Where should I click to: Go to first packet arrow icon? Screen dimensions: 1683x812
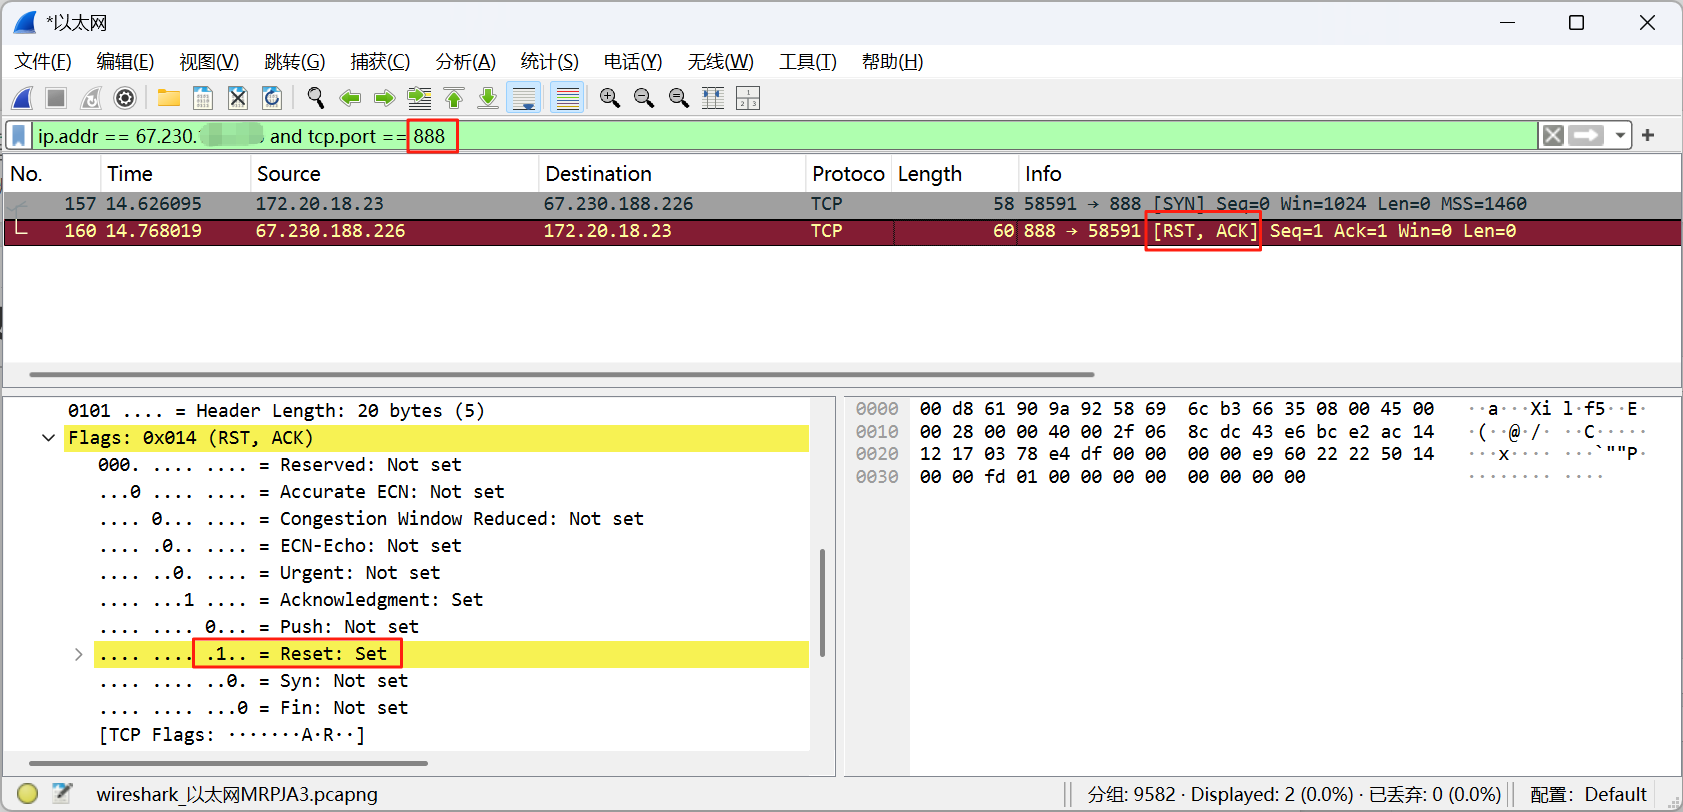[454, 98]
